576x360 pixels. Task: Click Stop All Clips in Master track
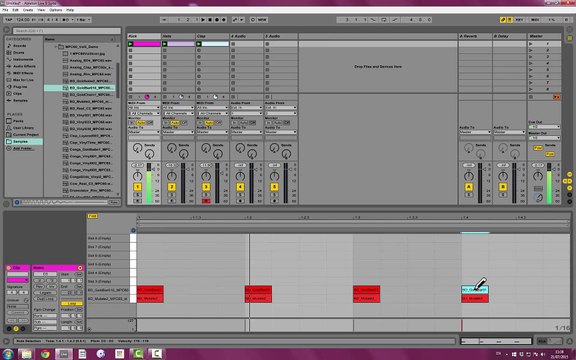[531, 97]
